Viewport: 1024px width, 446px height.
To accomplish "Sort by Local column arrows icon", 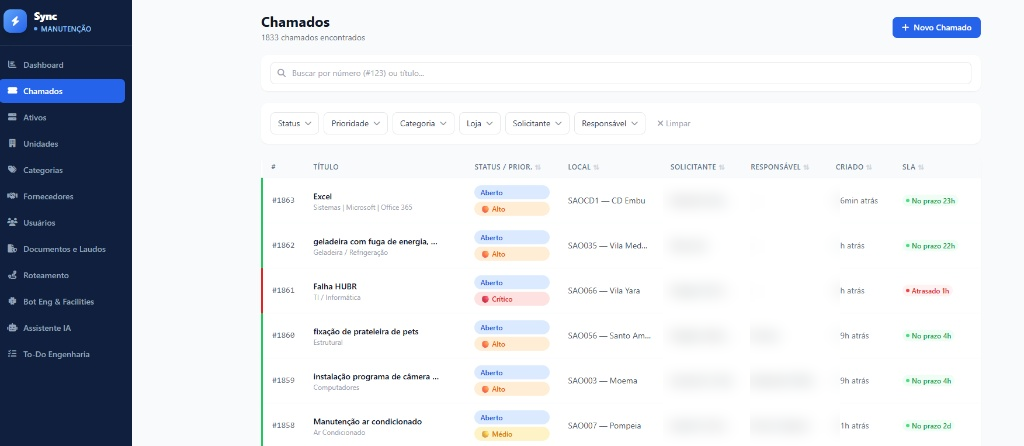I will tap(596, 167).
